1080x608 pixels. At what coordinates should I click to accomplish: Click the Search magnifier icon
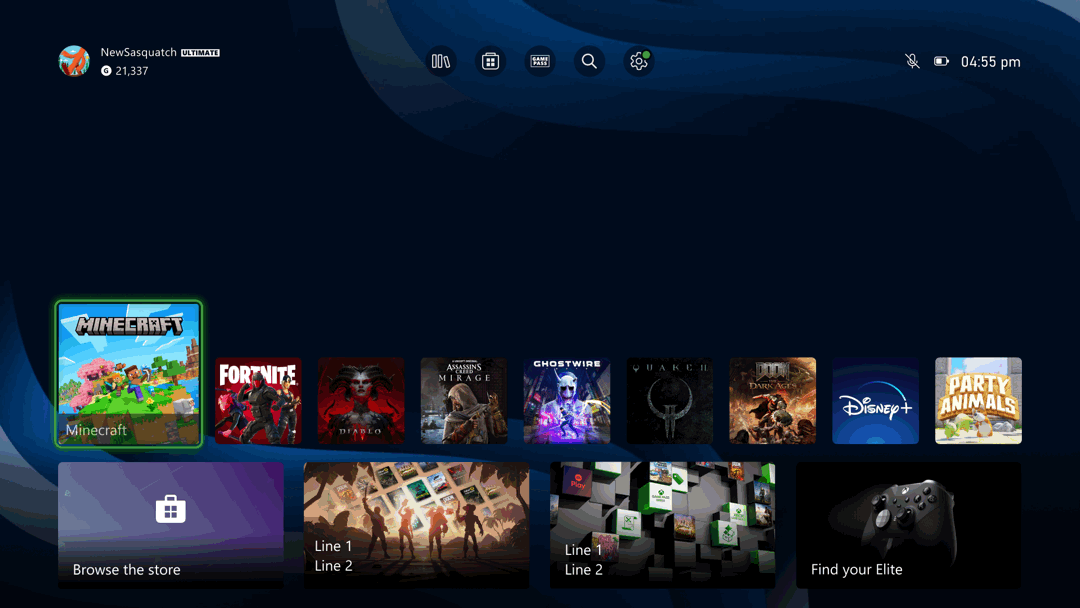(x=590, y=61)
